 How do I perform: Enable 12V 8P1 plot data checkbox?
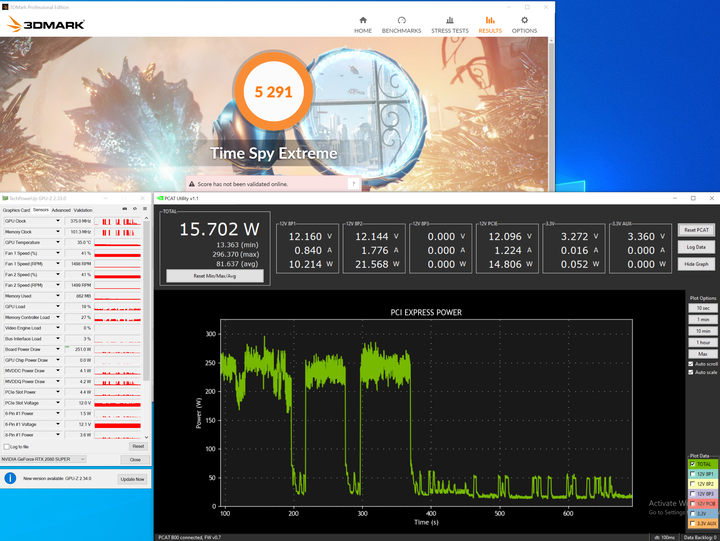(x=692, y=474)
